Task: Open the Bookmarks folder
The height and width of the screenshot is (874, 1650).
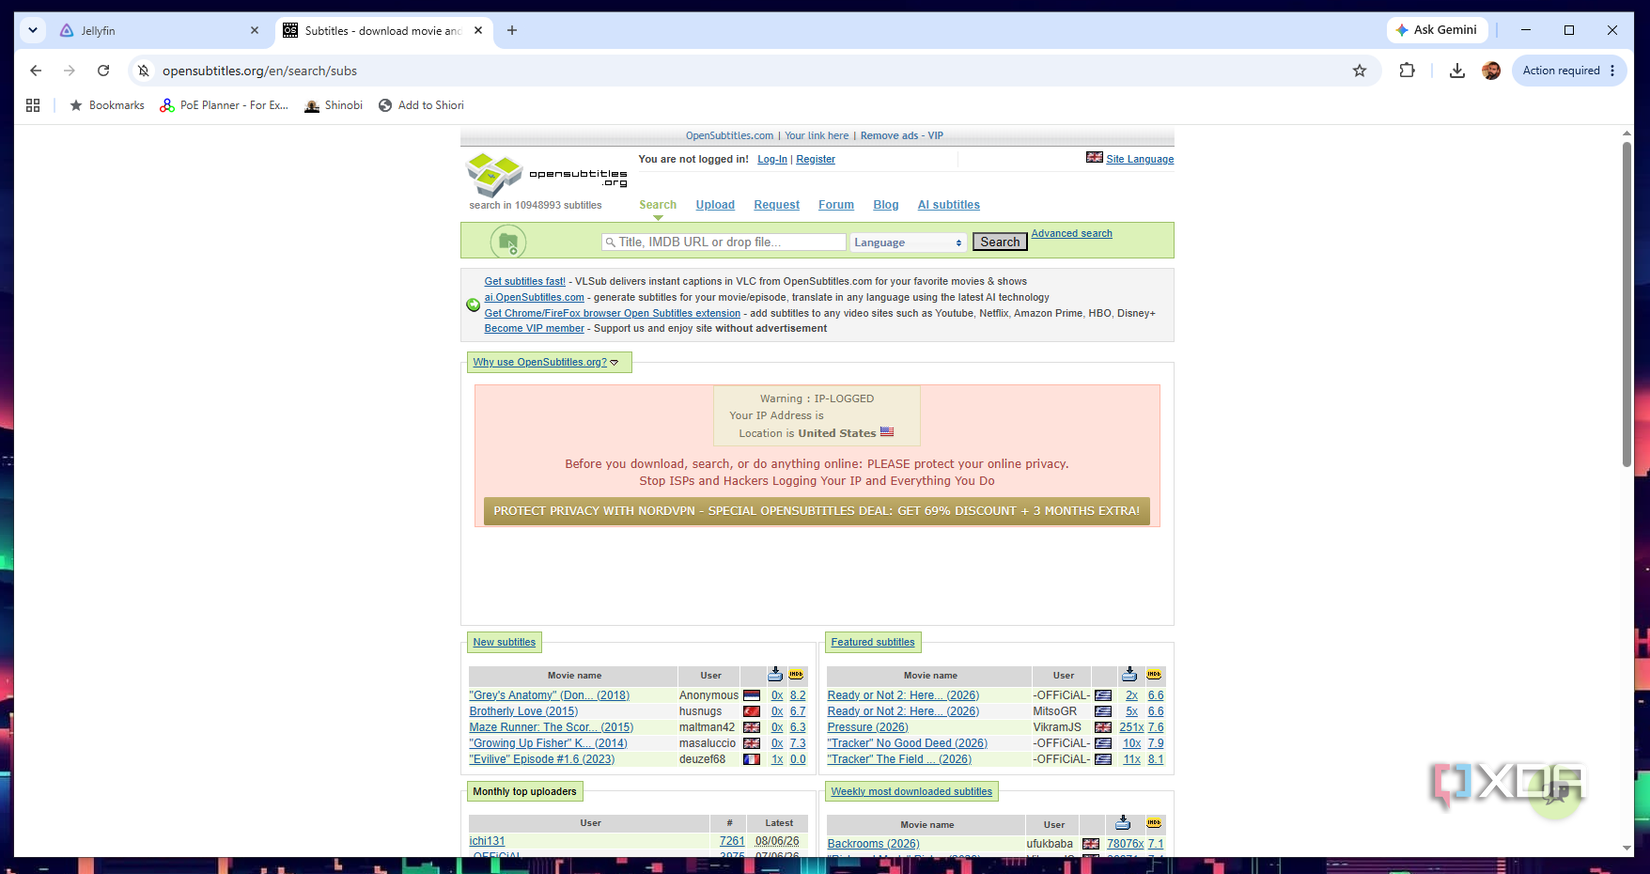Action: tap(106, 105)
